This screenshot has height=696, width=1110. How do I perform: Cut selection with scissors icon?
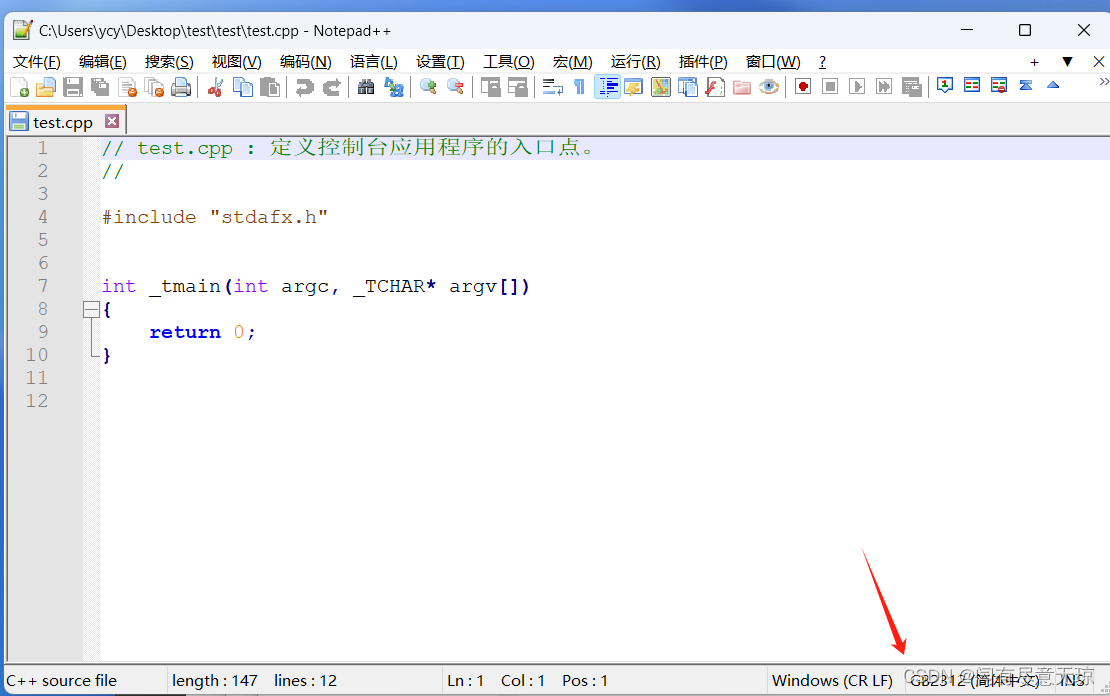(x=216, y=87)
